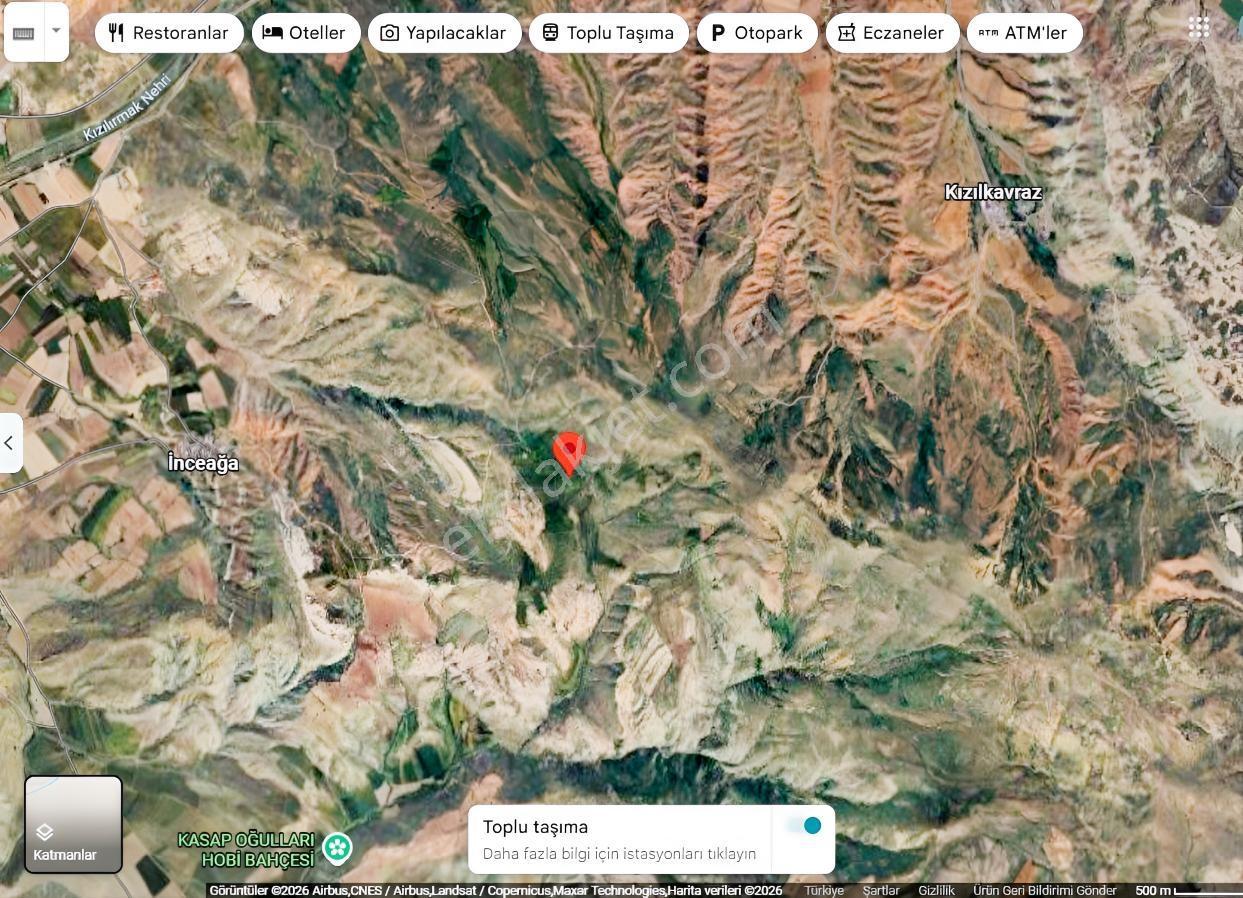Search nearby Otopark locations
The height and width of the screenshot is (898, 1243).
click(757, 33)
